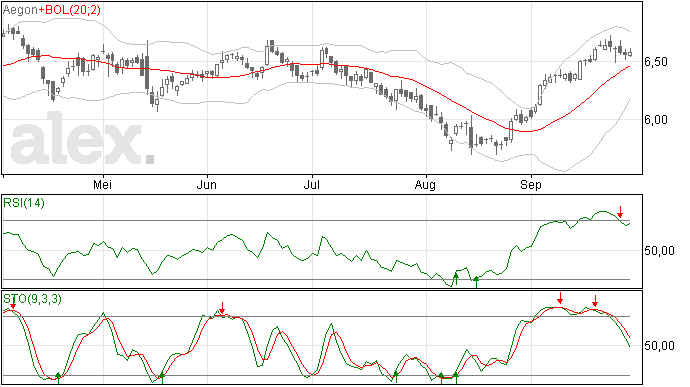Click the 6,00 price axis value

(656, 120)
